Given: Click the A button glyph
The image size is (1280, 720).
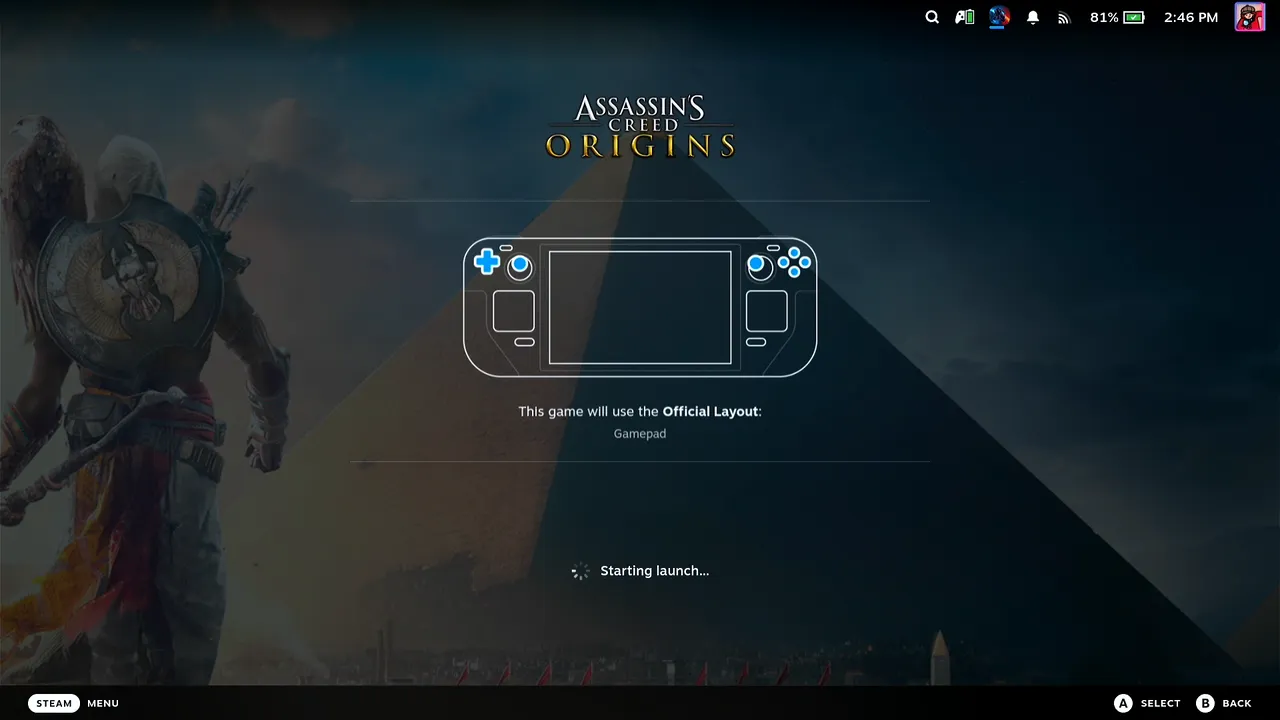Looking at the screenshot, I should pos(1123,703).
